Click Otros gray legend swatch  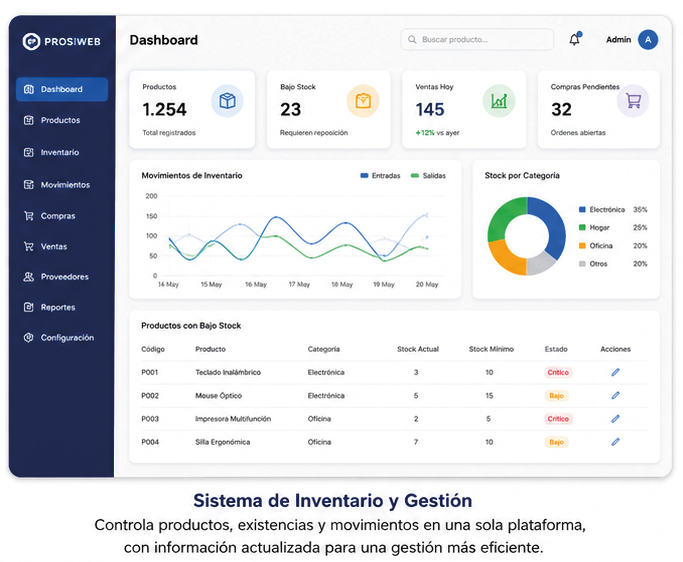582,264
